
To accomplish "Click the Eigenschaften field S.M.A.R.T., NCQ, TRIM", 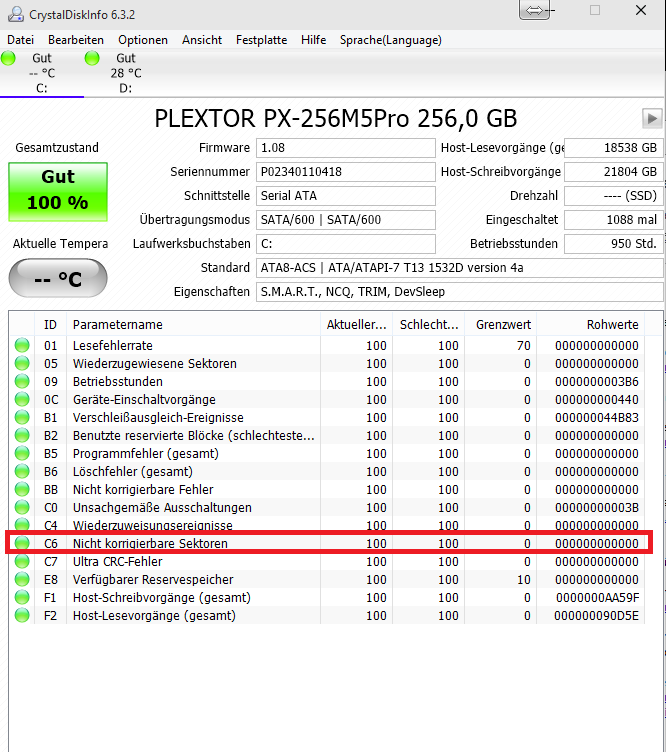I will (x=460, y=292).
